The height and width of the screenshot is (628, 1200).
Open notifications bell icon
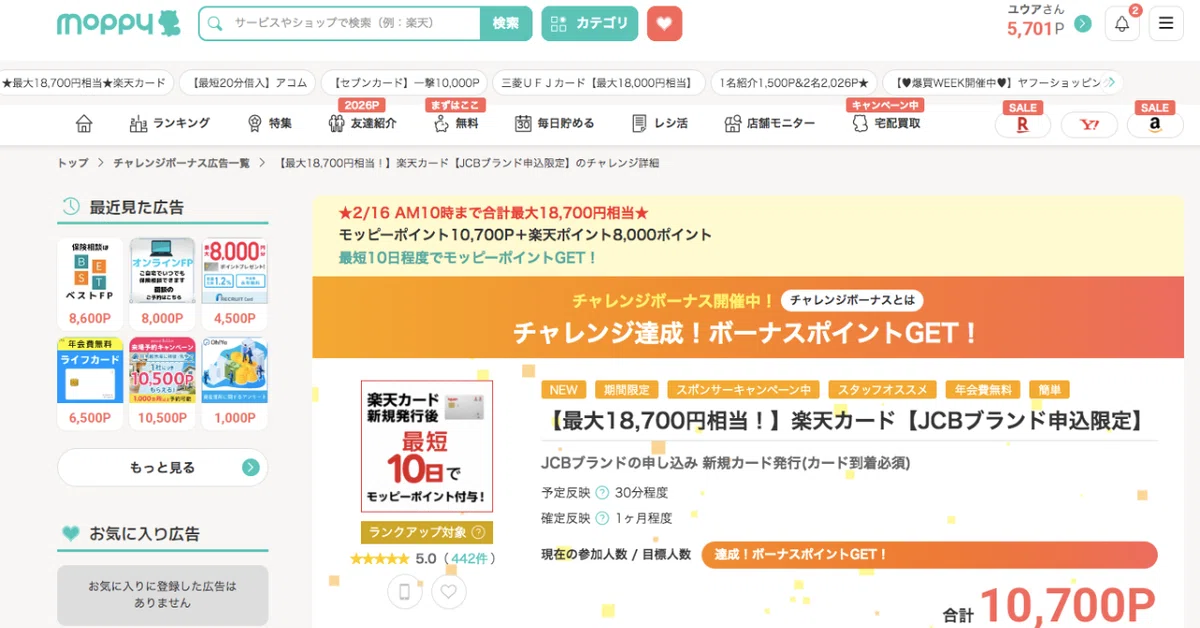pos(1122,24)
